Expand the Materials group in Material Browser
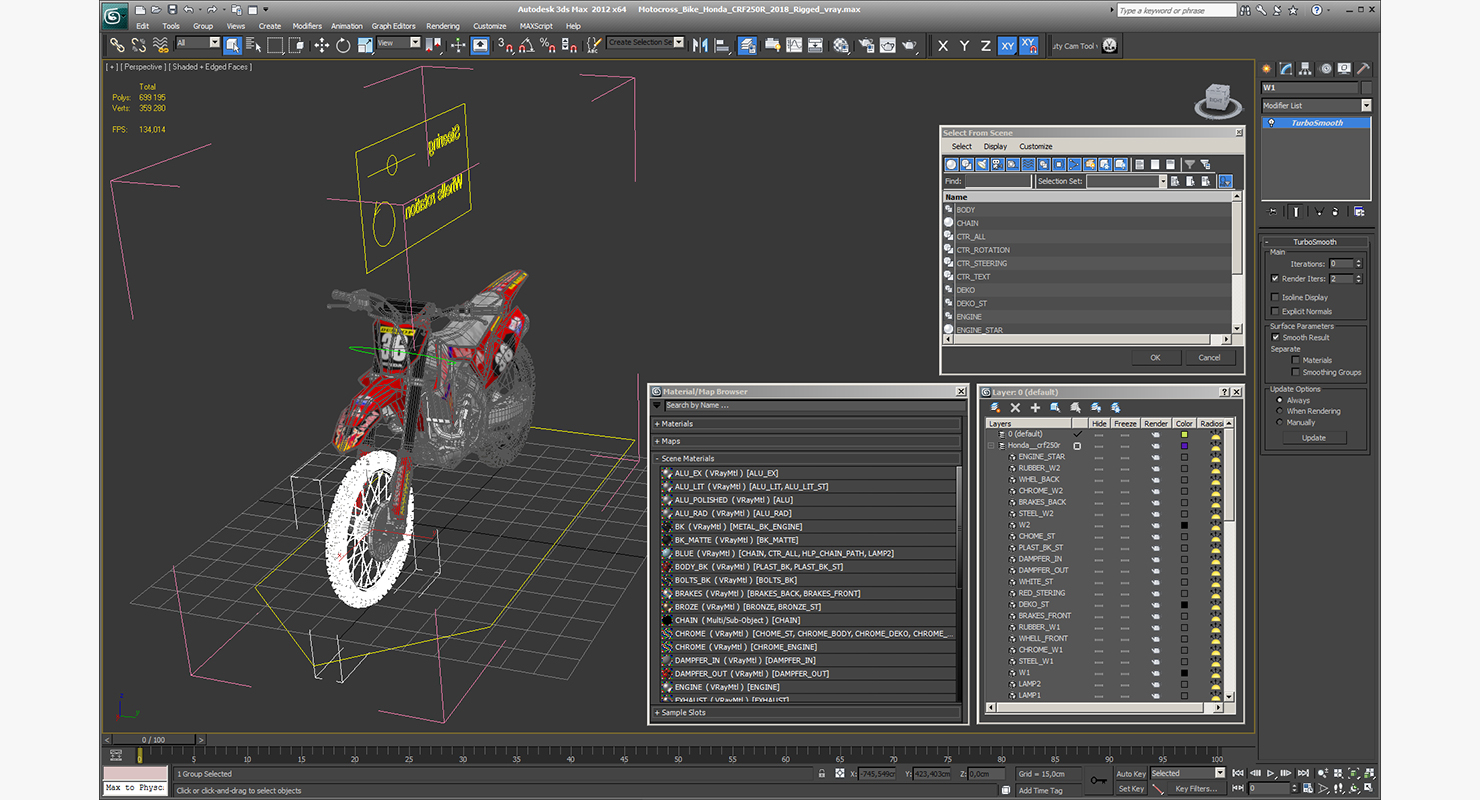Image resolution: width=1480 pixels, height=800 pixels. coord(805,424)
